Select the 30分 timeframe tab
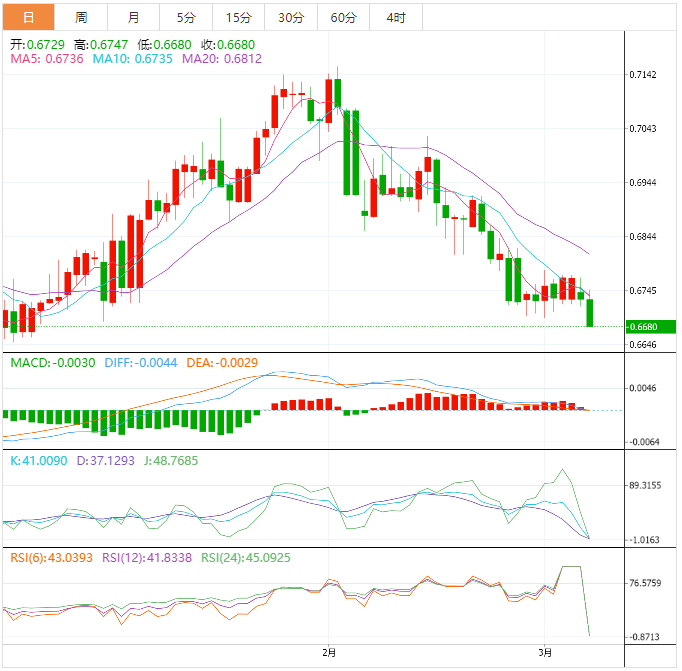Viewport: 682px width, 671px height. pyautogui.click(x=290, y=17)
